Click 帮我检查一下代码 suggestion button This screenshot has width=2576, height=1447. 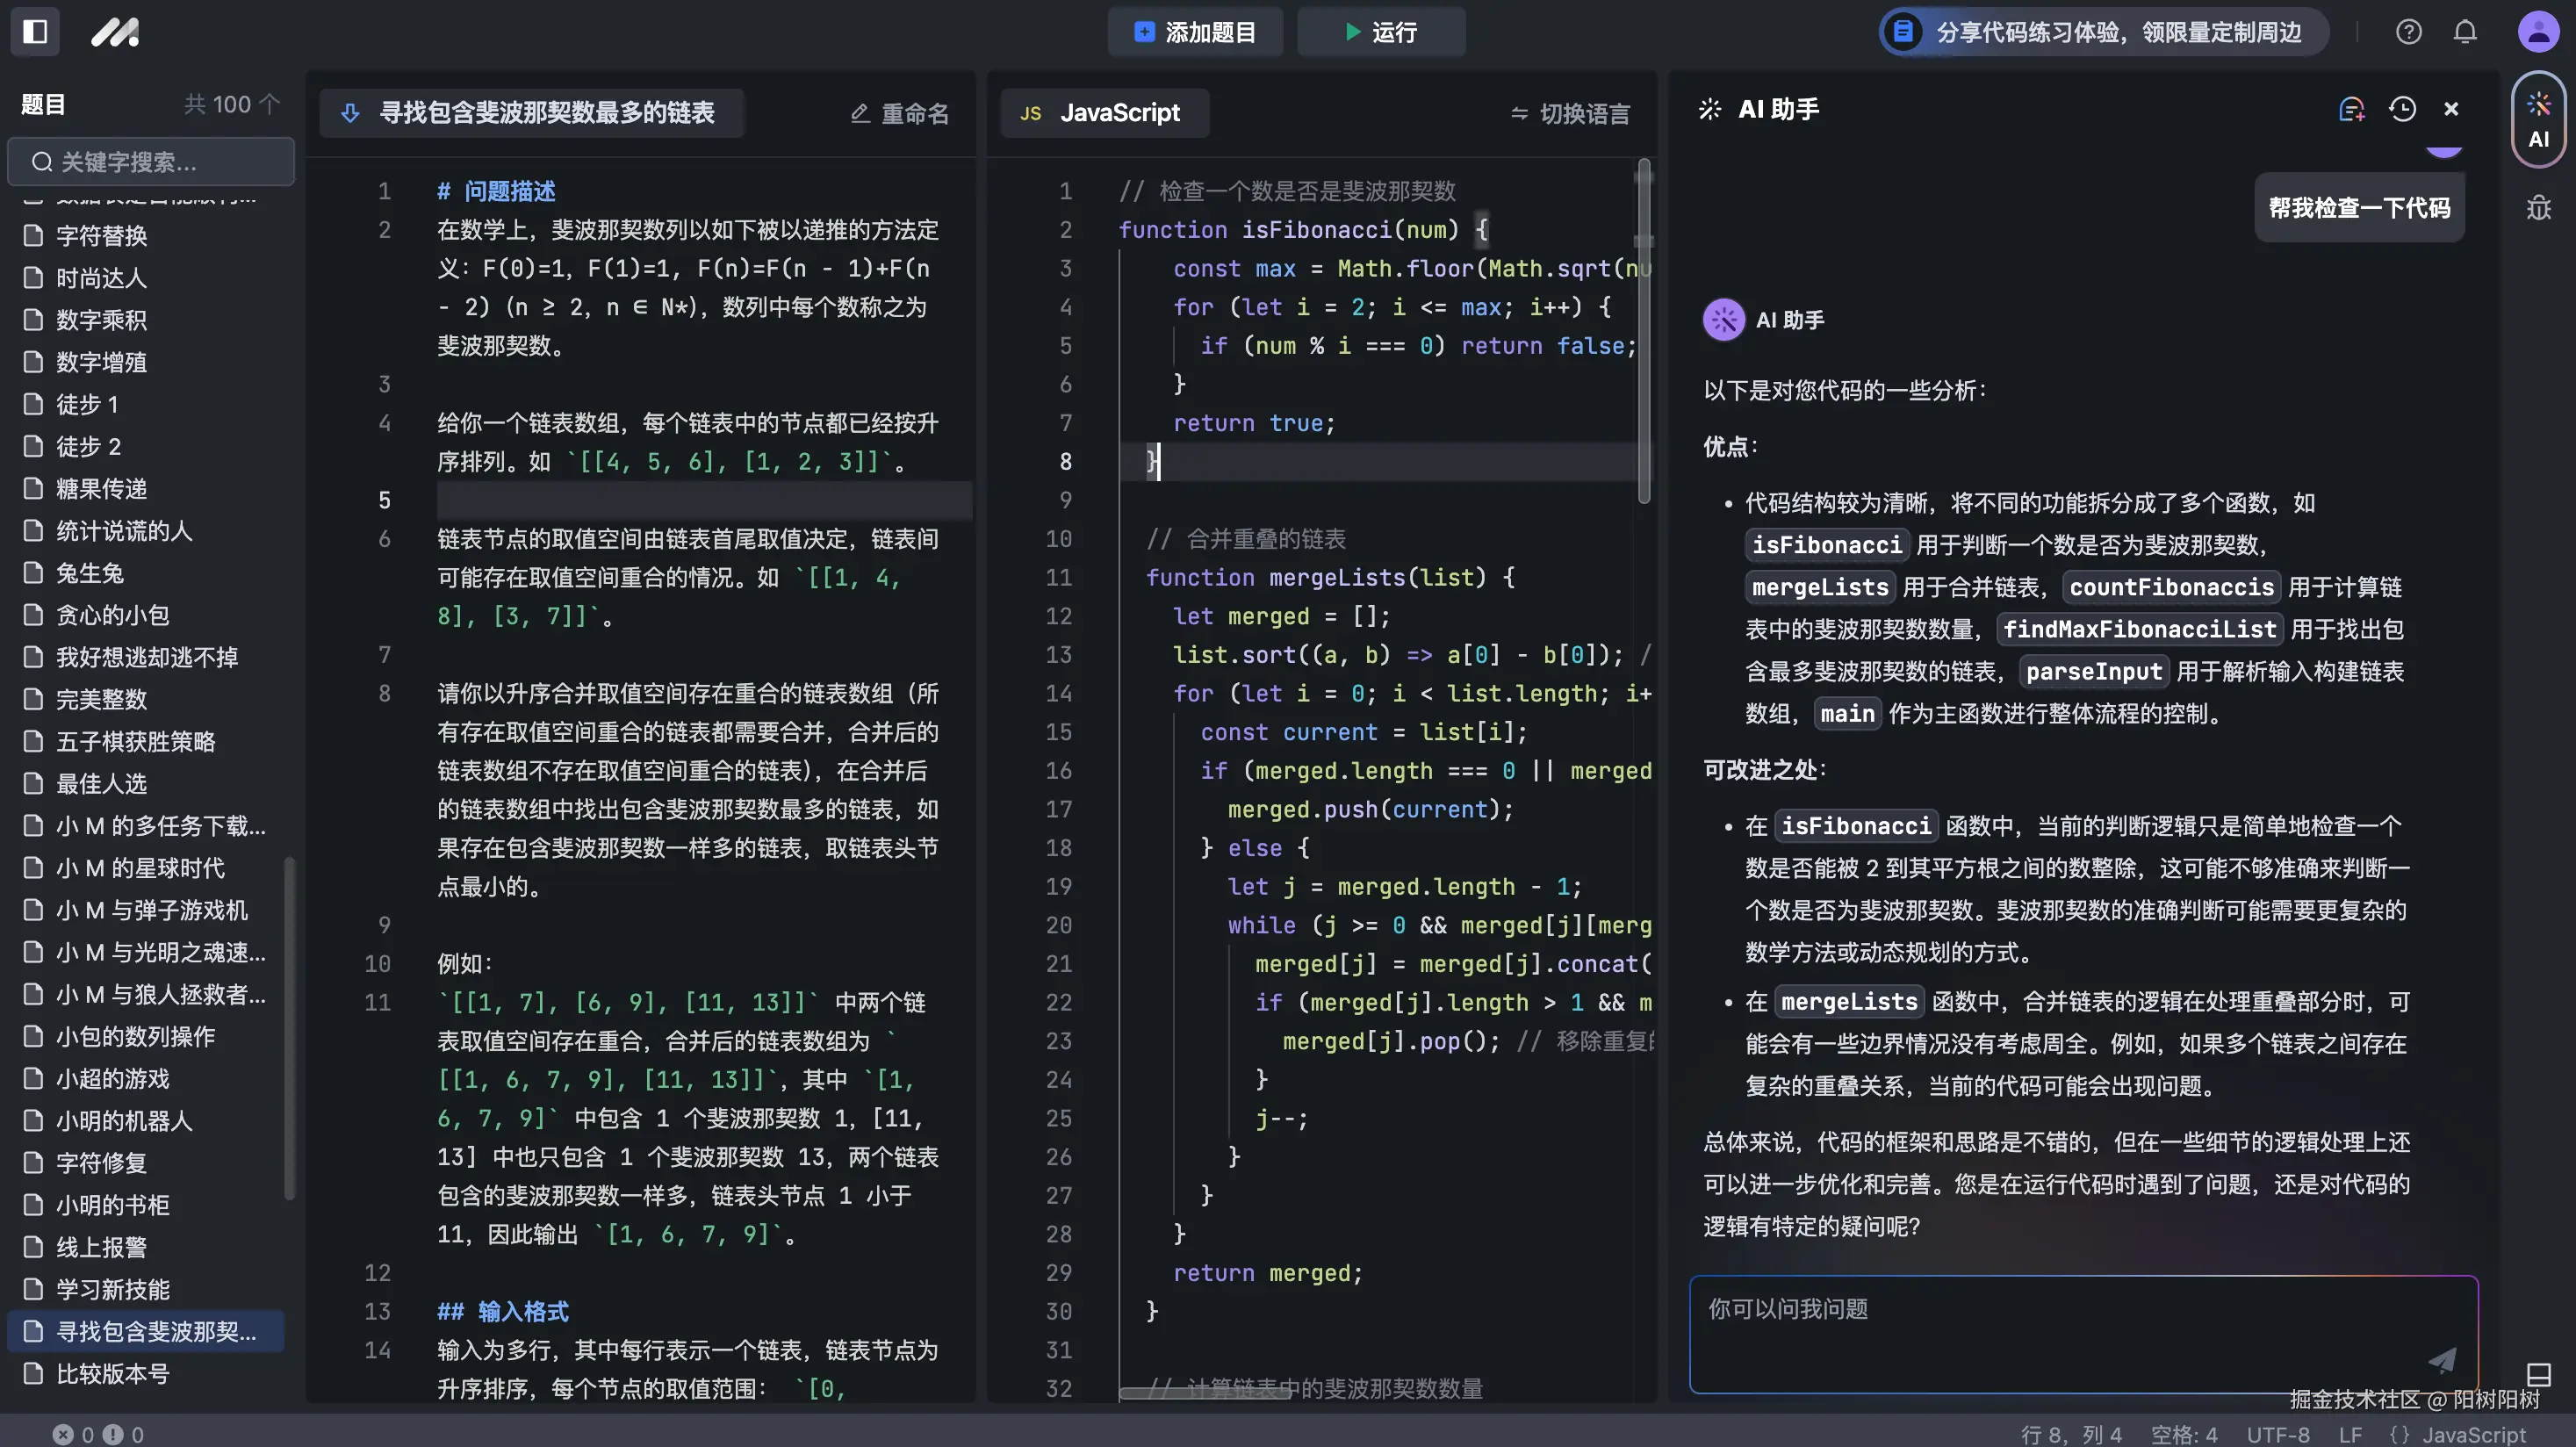[x=2359, y=207]
